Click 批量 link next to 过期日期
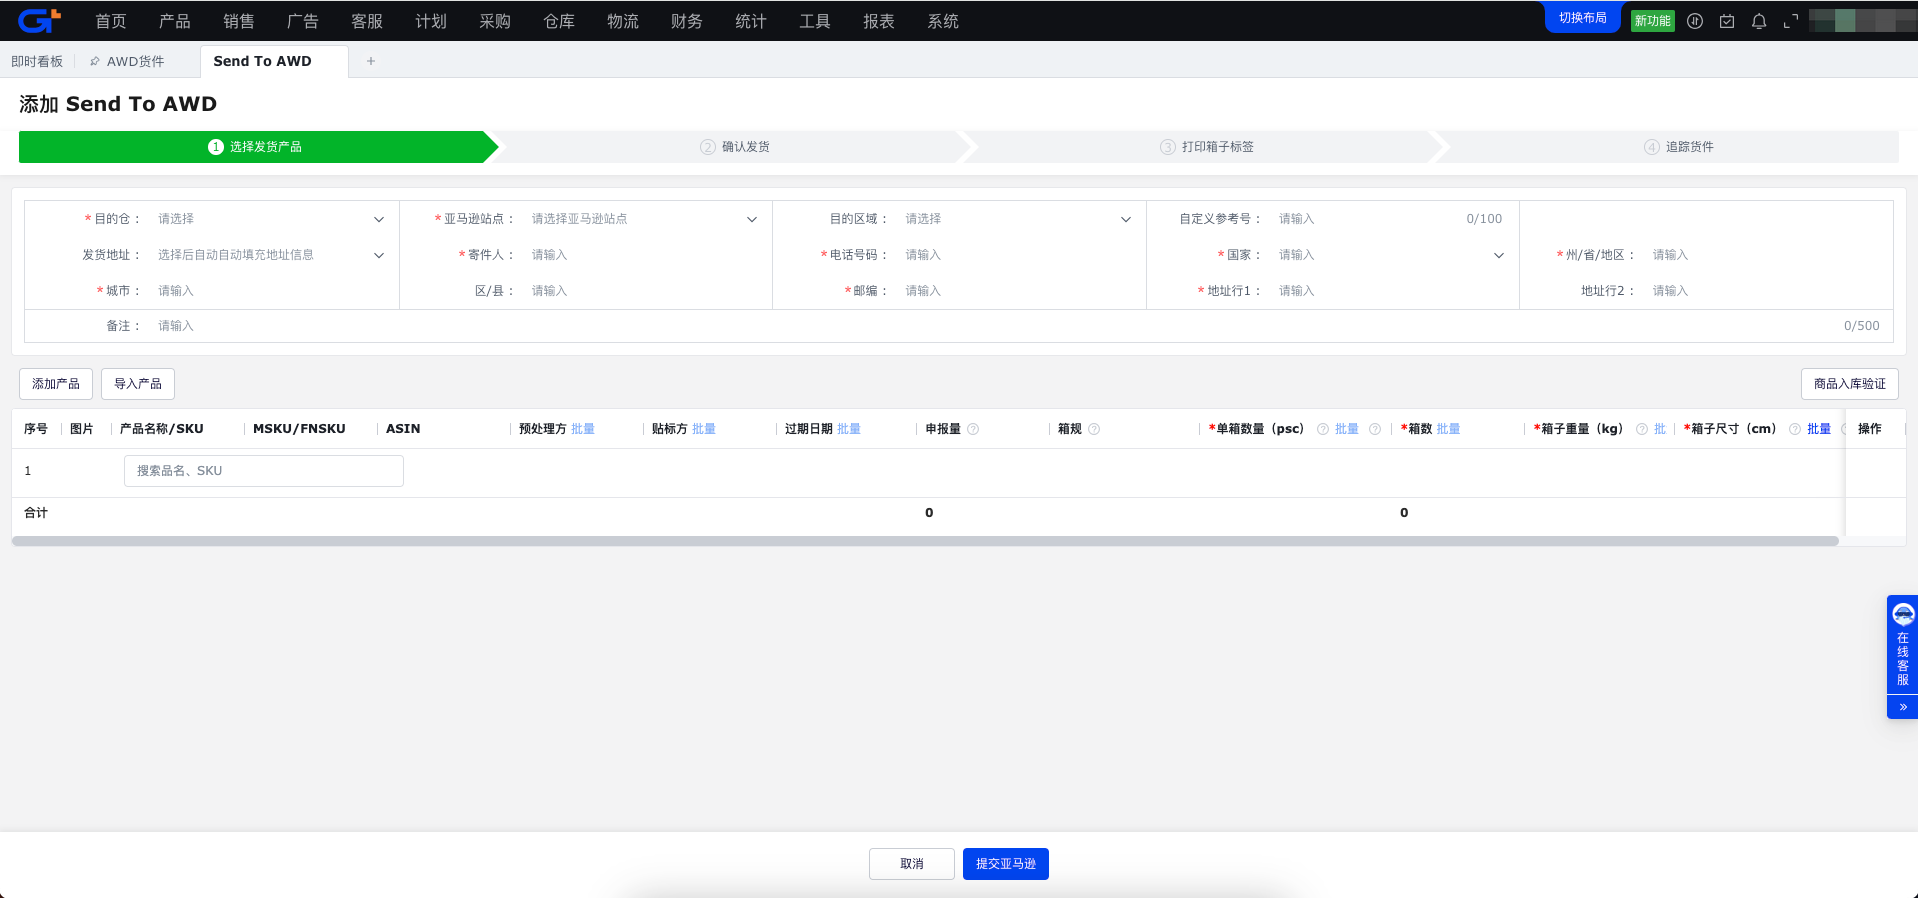 [849, 429]
